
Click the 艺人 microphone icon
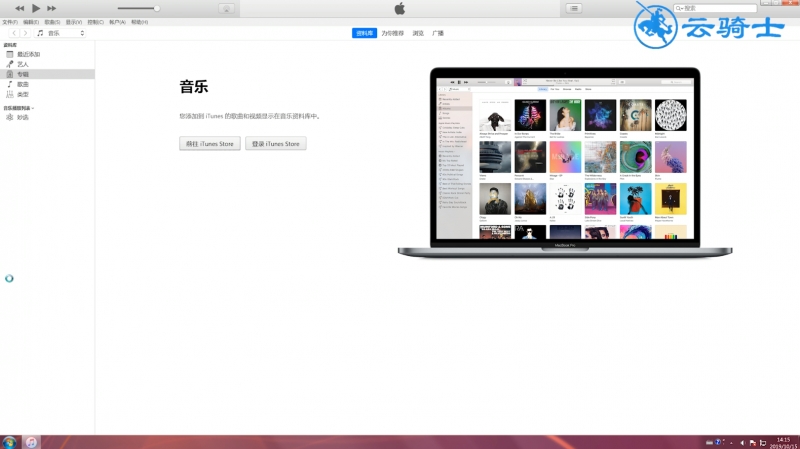pos(9,64)
